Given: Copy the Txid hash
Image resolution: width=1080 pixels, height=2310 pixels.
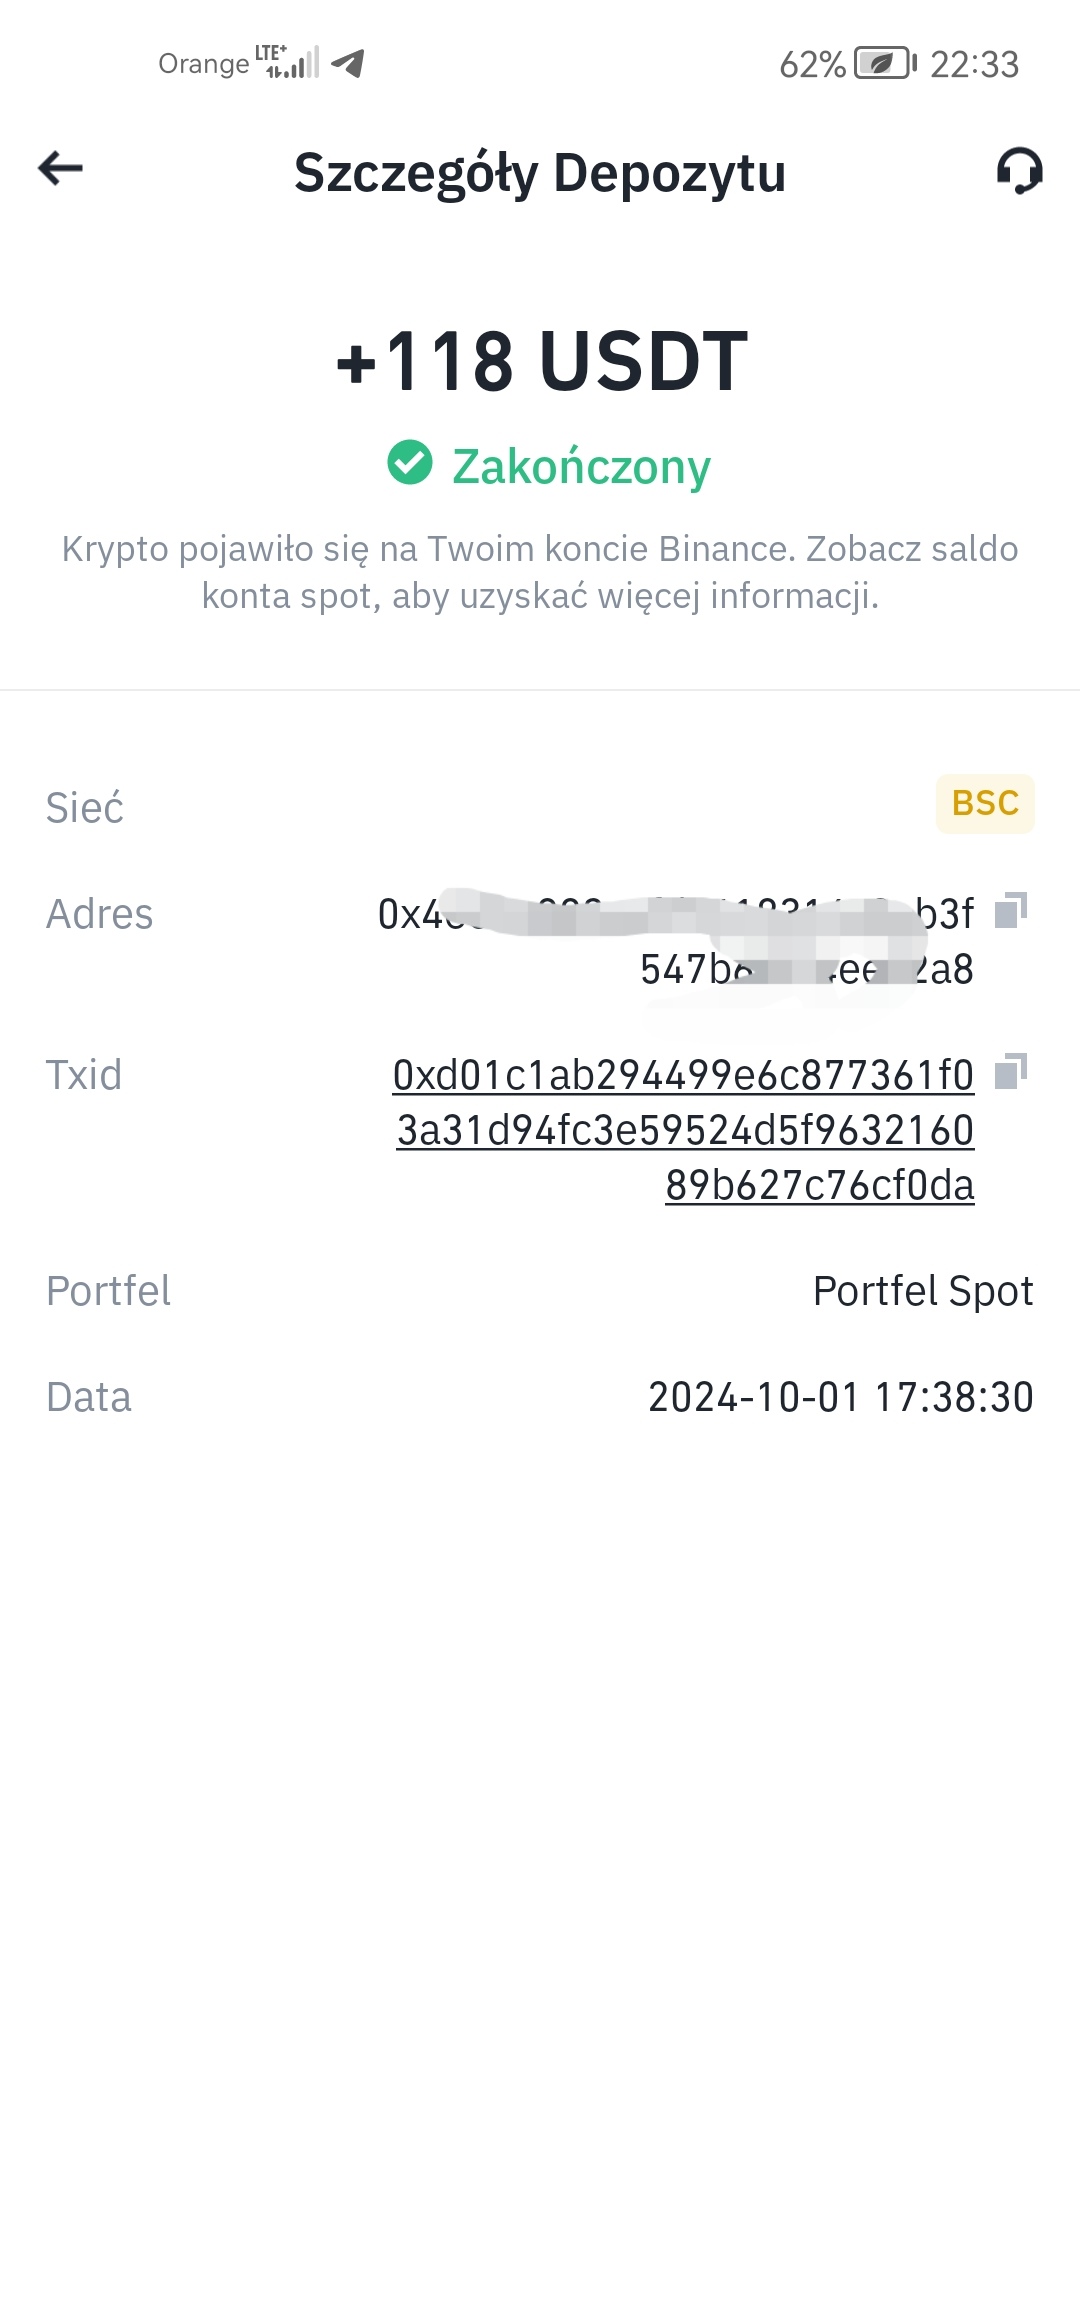Looking at the screenshot, I should (x=1011, y=1071).
